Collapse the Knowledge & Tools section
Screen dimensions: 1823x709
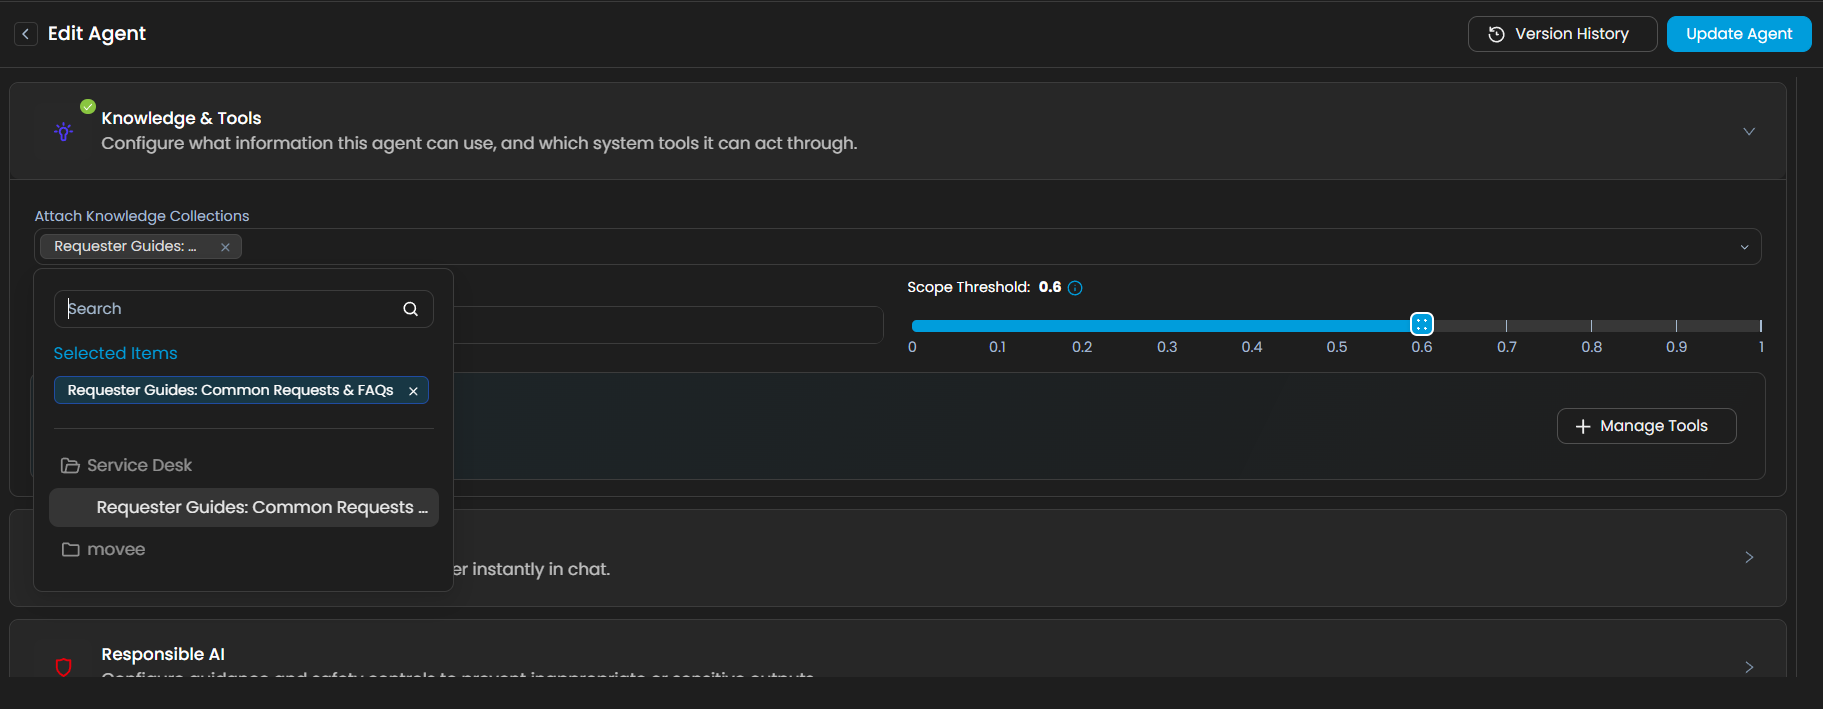tap(1748, 131)
